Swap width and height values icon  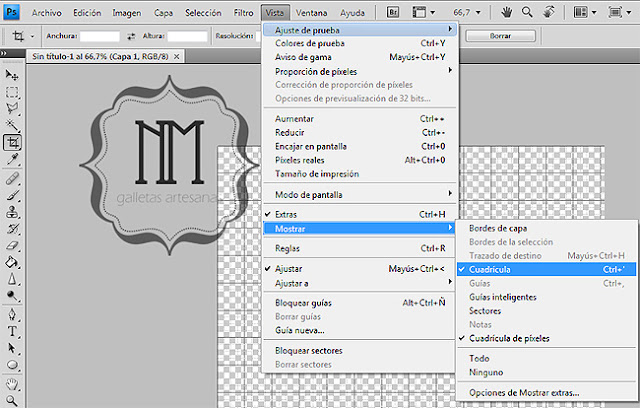[x=131, y=36]
